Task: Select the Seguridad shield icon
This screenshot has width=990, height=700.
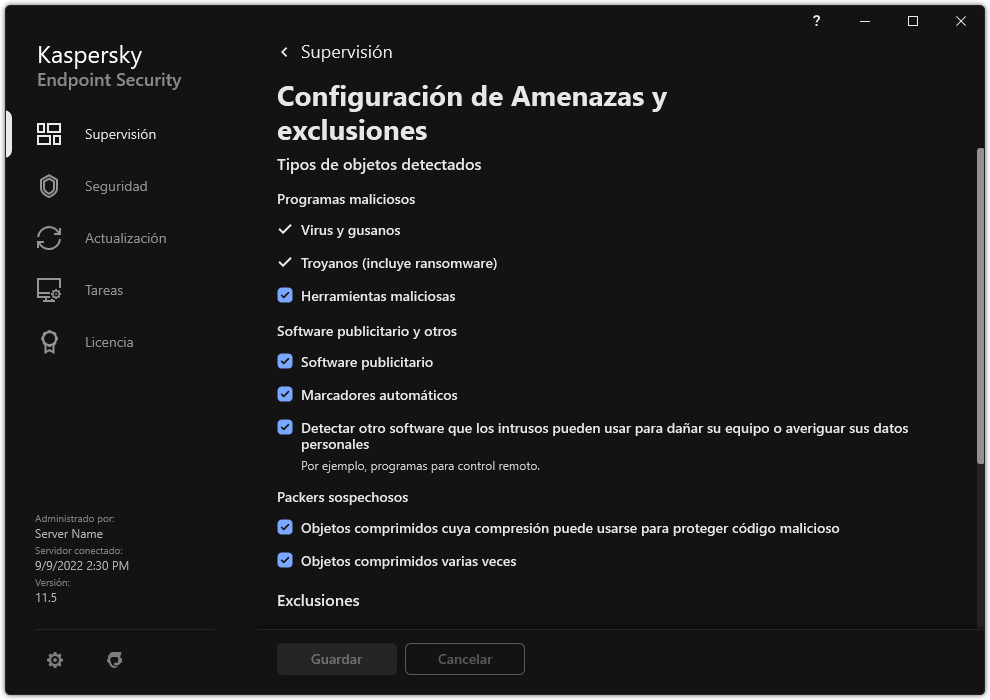Action: [49, 186]
